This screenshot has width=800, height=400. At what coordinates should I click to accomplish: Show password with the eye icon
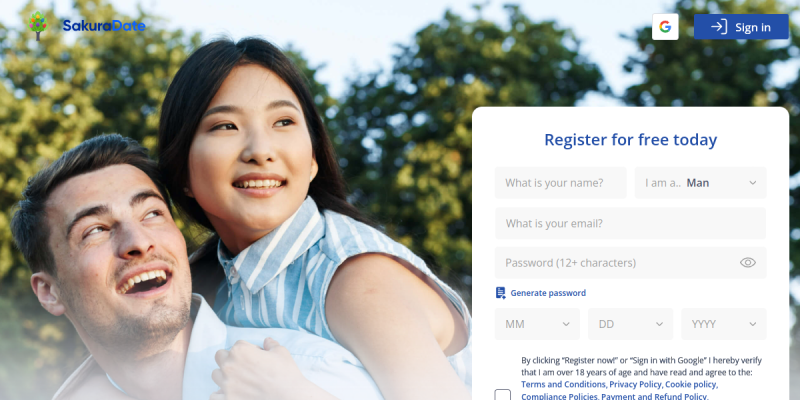747,263
